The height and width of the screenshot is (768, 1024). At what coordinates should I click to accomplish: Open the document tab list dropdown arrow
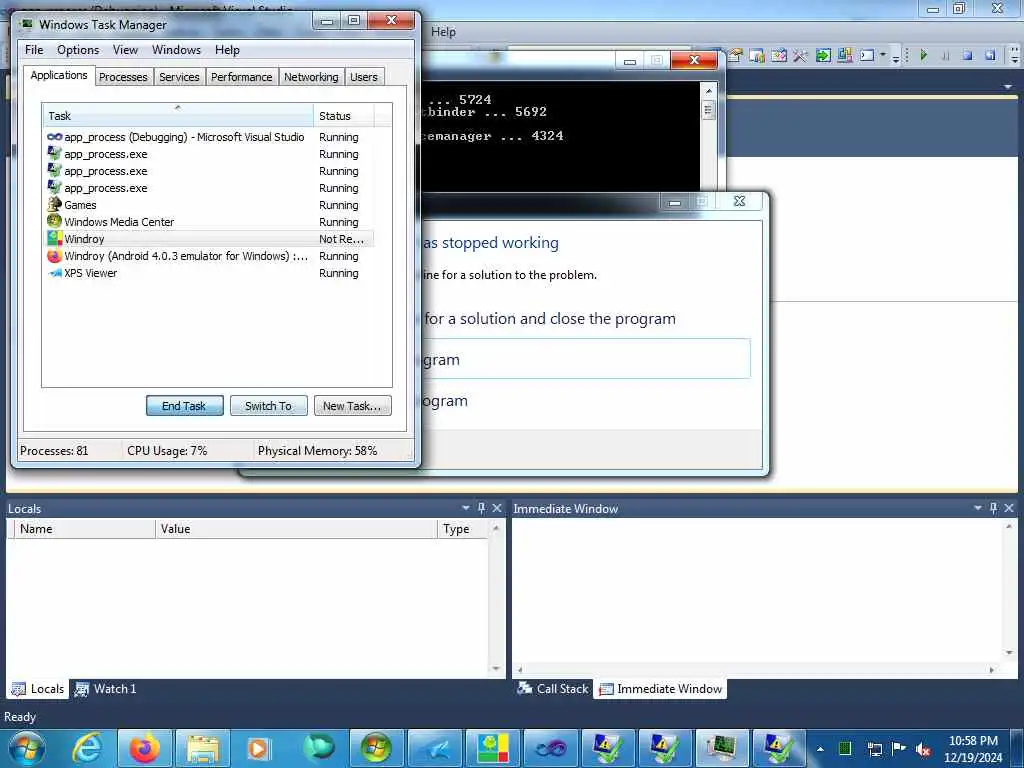(1008, 87)
